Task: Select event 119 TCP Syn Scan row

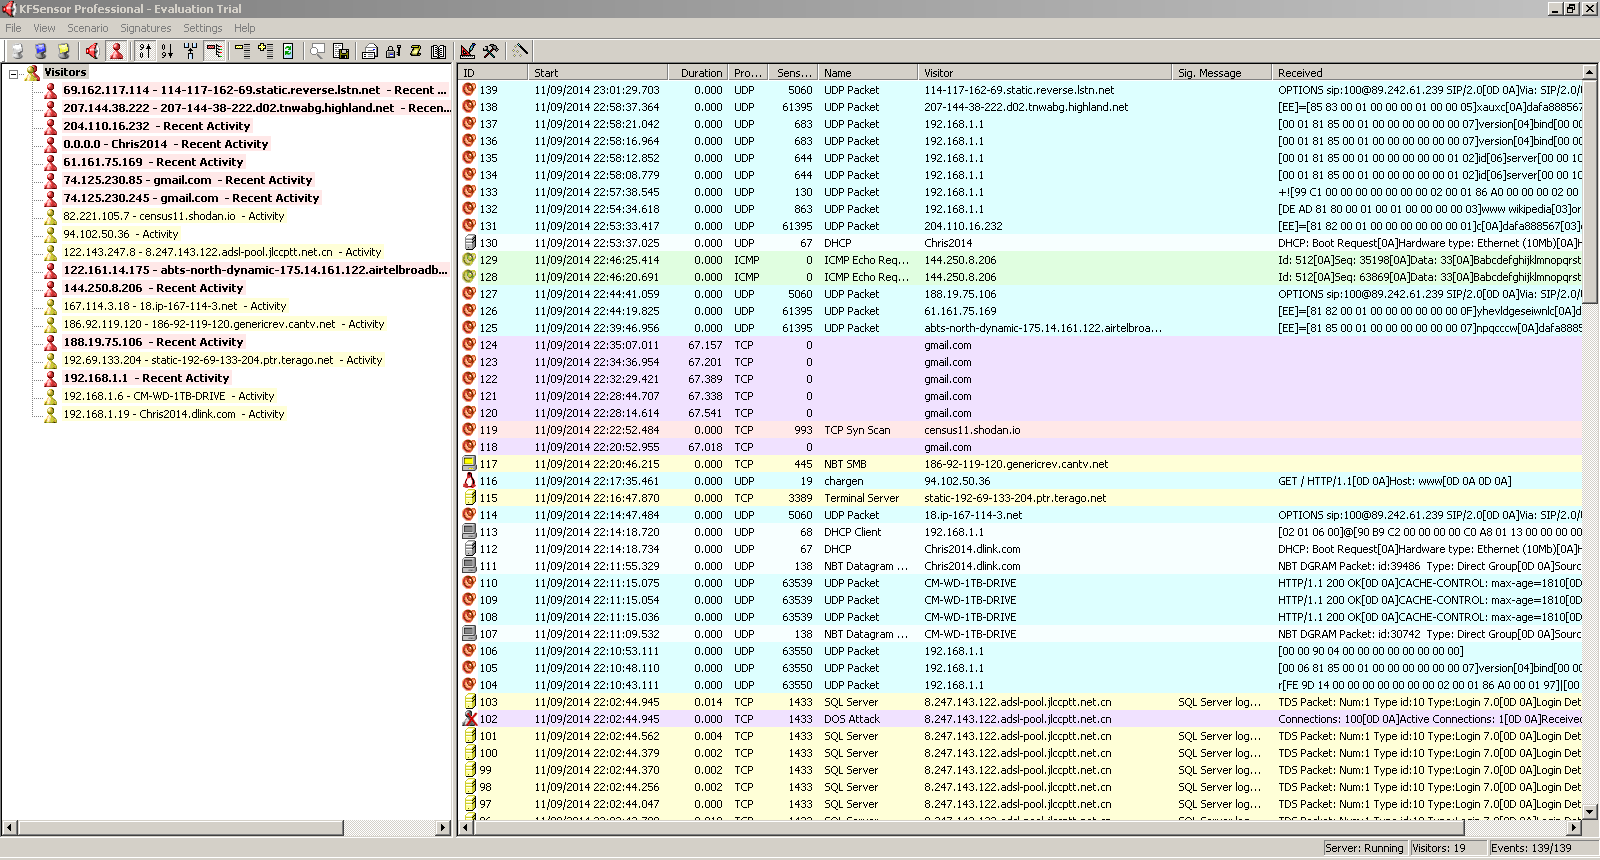Action: coord(1020,430)
